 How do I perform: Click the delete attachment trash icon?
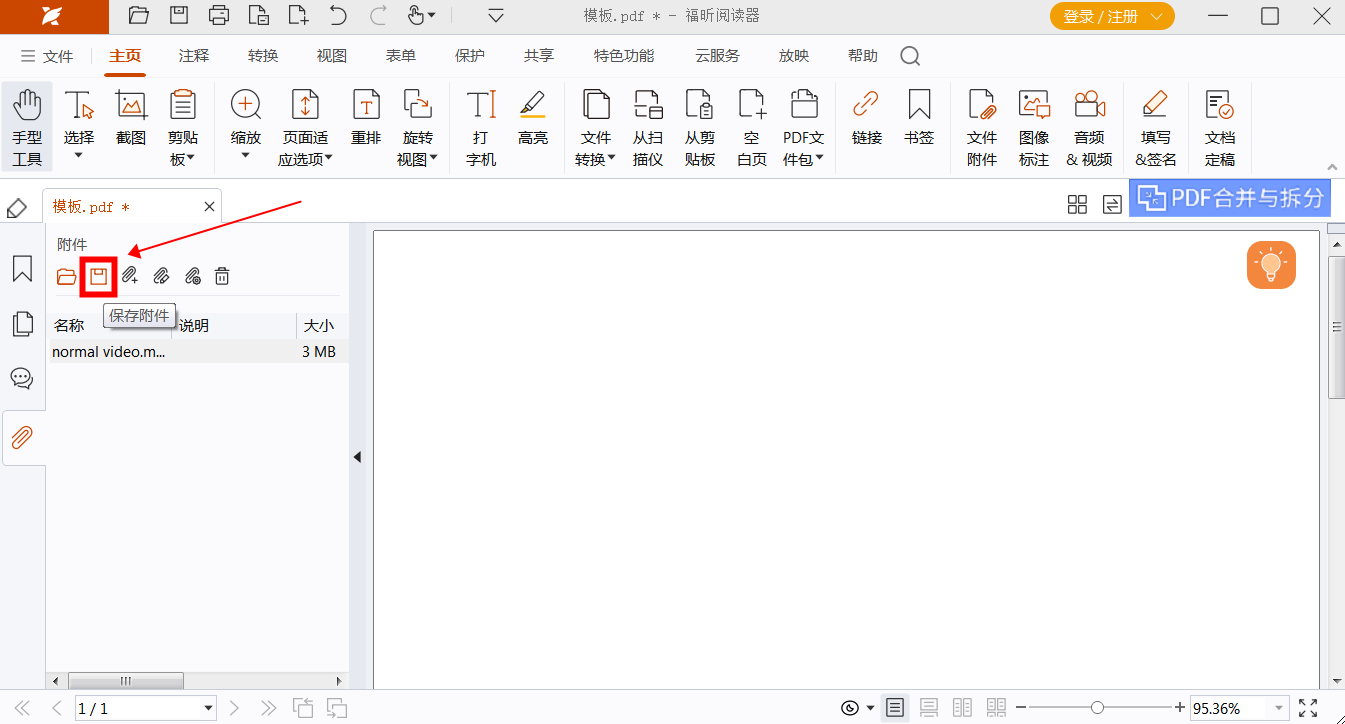pos(222,277)
